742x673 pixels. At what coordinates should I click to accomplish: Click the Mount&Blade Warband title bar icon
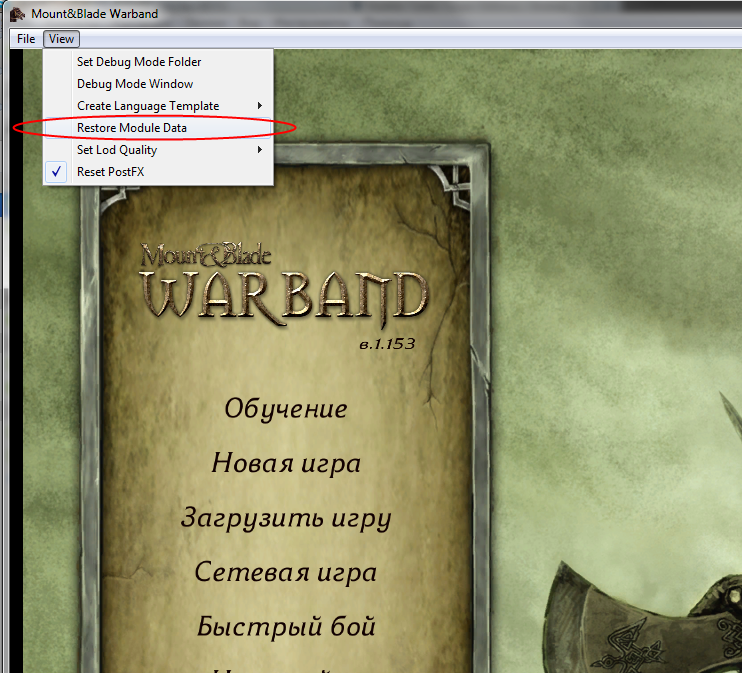(x=18, y=14)
